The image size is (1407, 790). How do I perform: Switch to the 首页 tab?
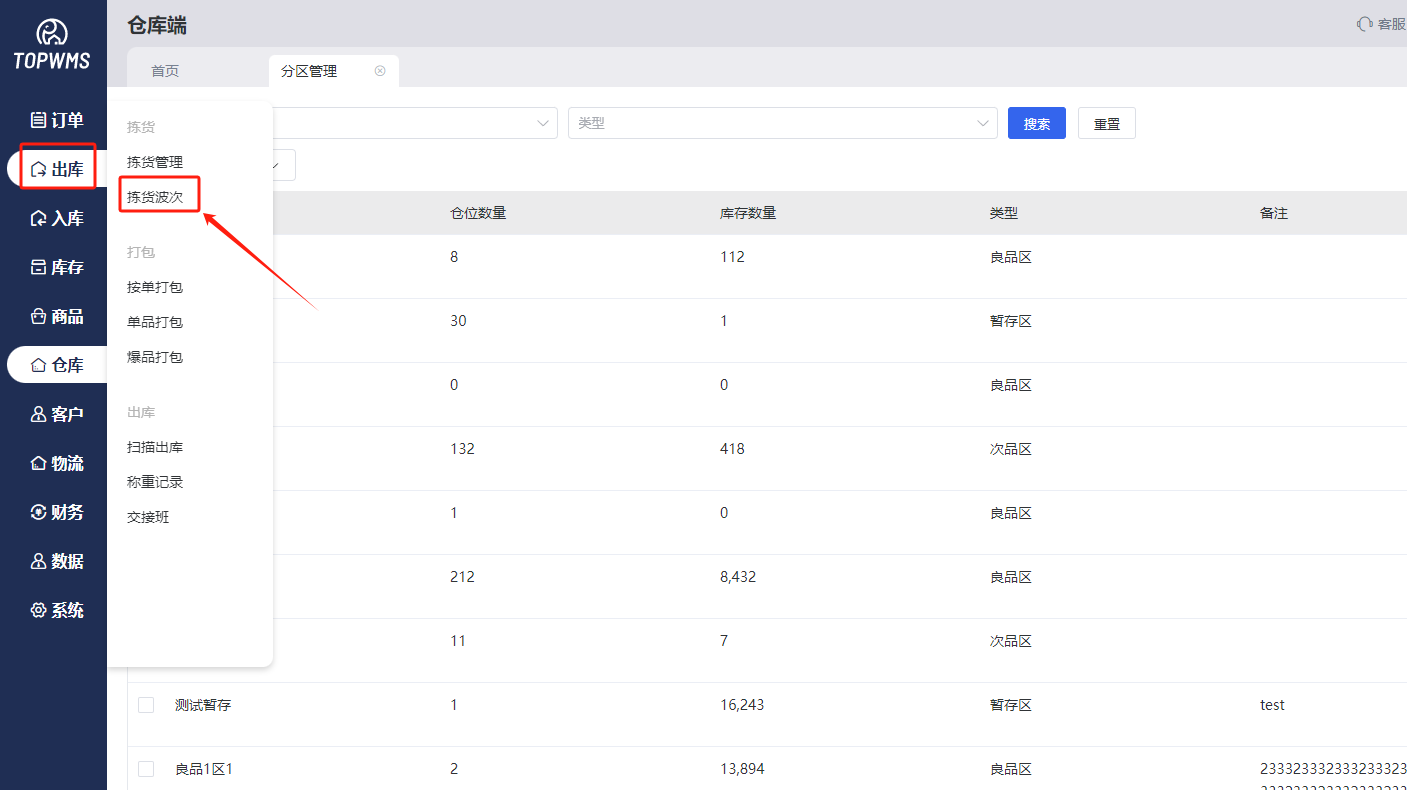pyautogui.click(x=165, y=71)
